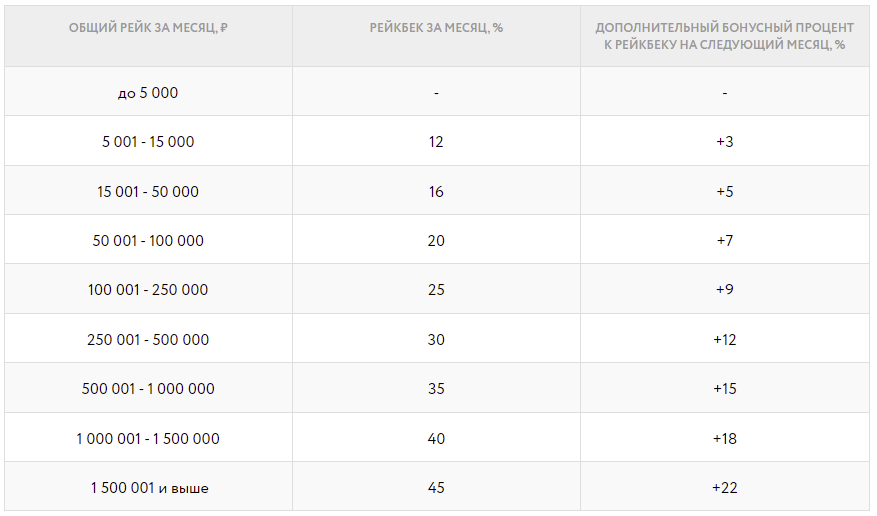The height and width of the screenshot is (516, 877).
Task: Click the "до 5 000" rake cell
Action: (x=148, y=93)
